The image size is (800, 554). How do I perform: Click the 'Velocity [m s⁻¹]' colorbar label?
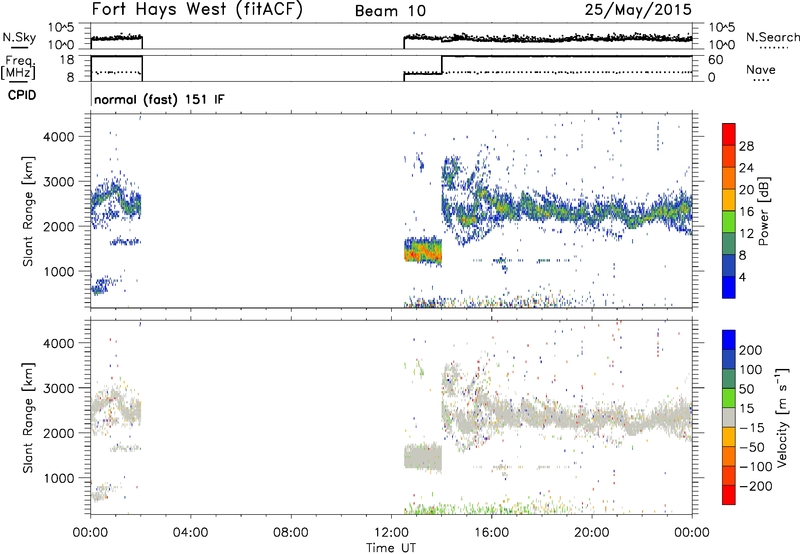tap(782, 417)
